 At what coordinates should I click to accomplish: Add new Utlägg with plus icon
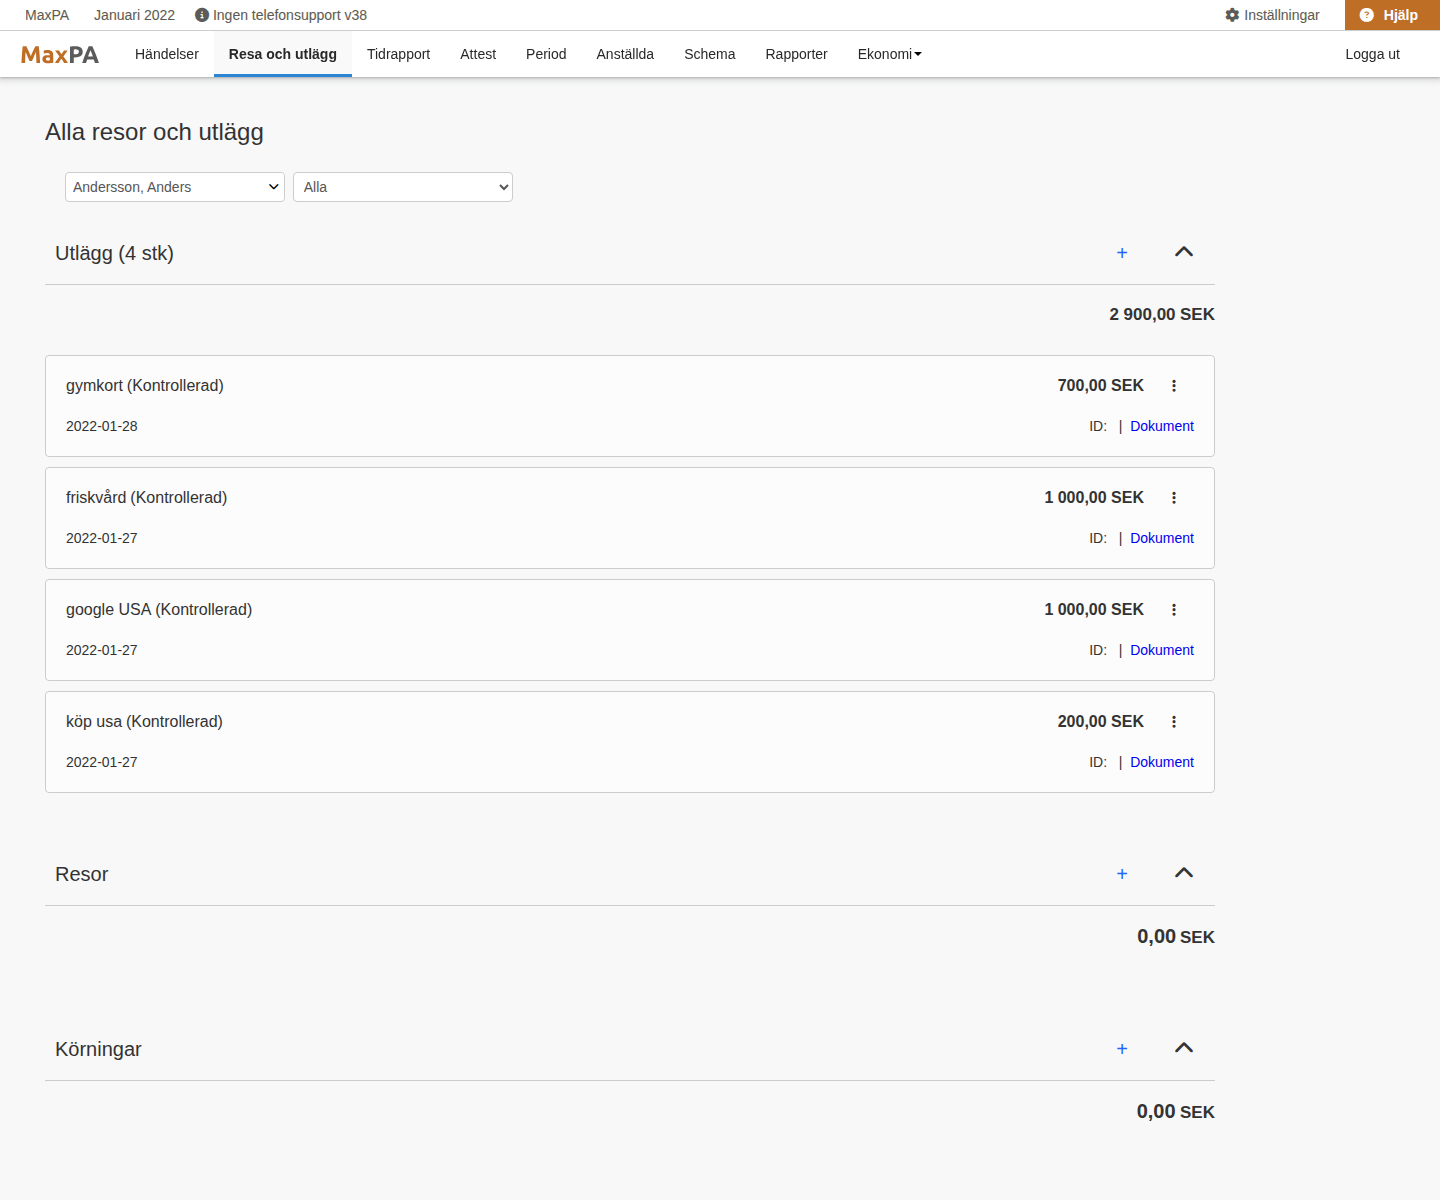pos(1122,253)
